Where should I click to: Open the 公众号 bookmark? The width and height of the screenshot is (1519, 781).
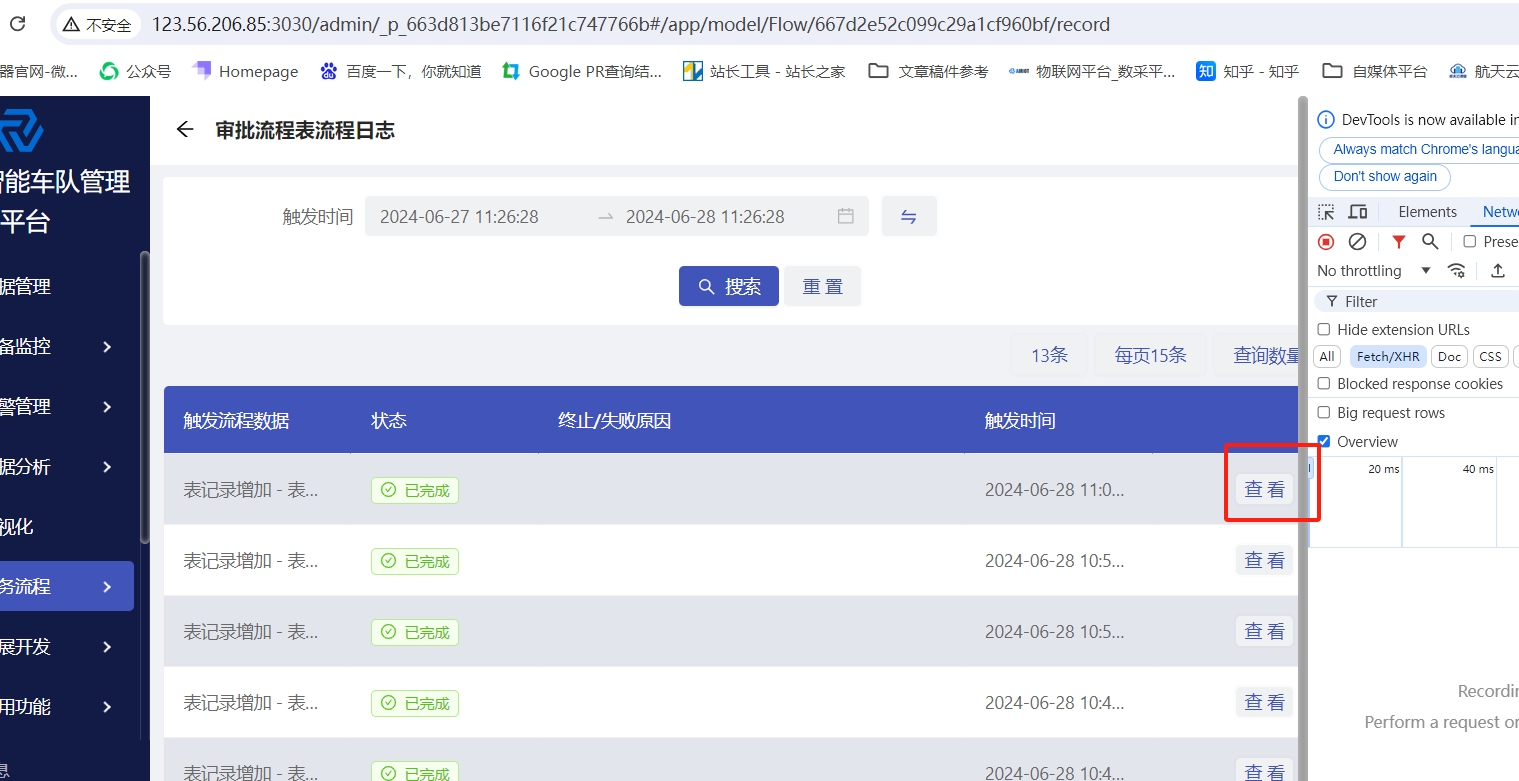pyautogui.click(x=135, y=71)
